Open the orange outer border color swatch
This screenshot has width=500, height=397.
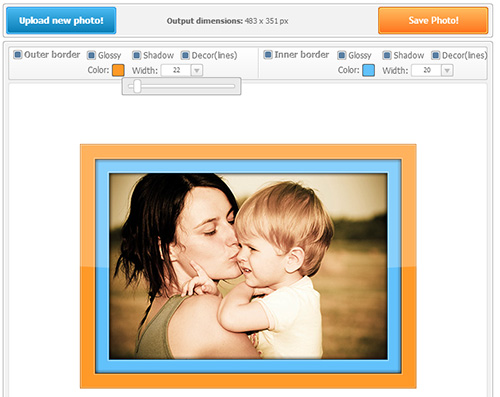pos(118,70)
